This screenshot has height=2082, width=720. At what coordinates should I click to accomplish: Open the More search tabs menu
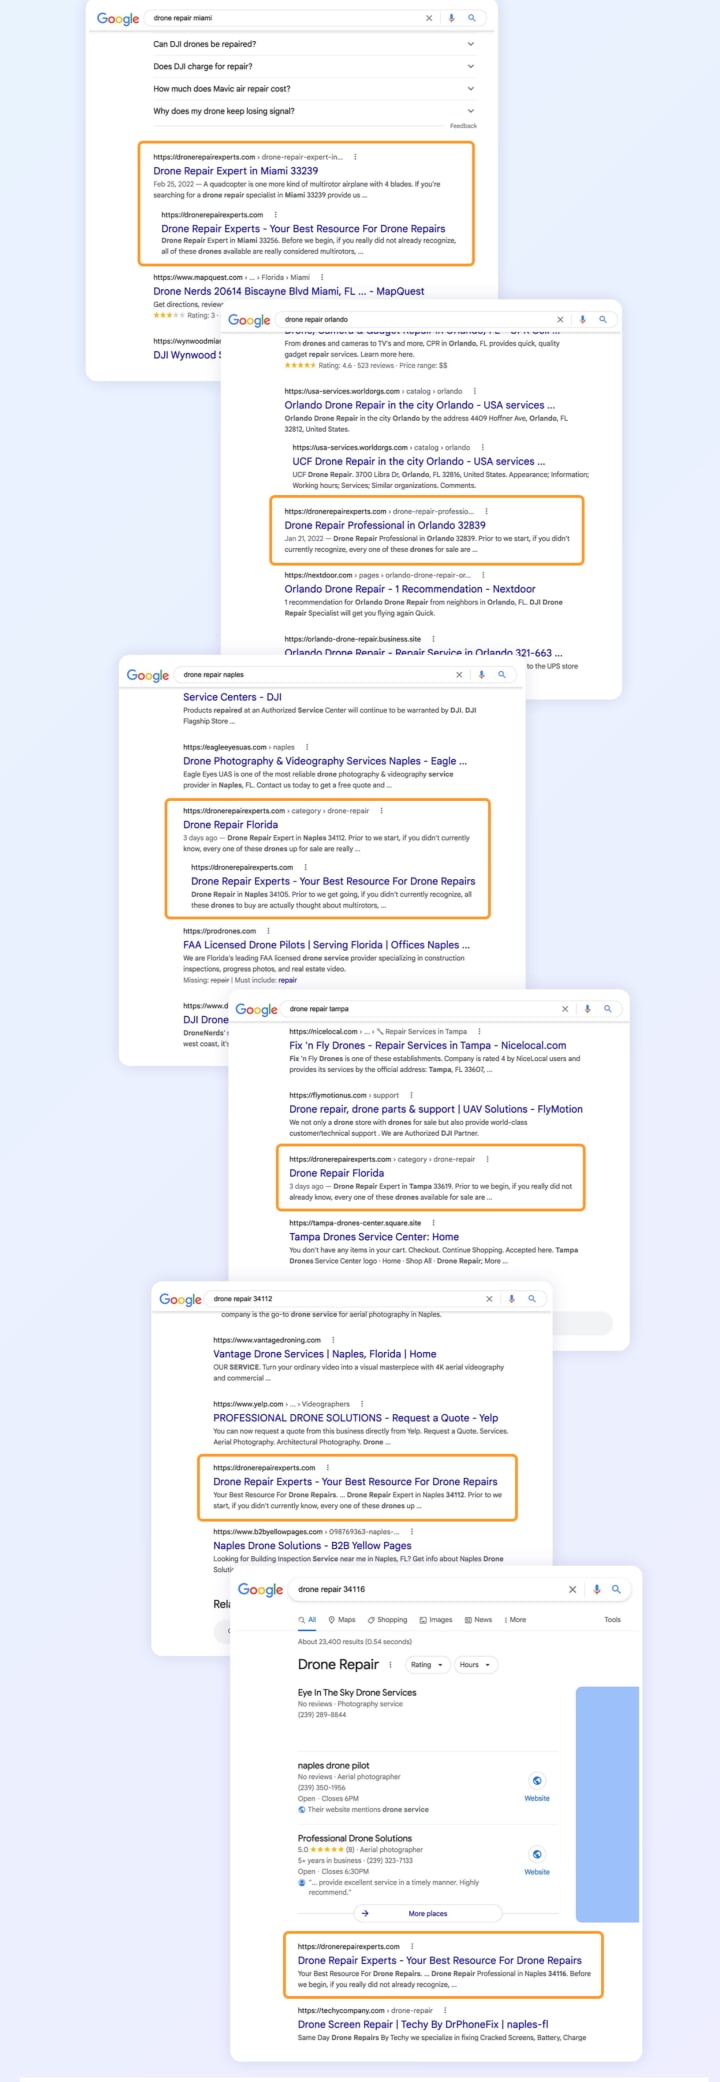tap(515, 1620)
